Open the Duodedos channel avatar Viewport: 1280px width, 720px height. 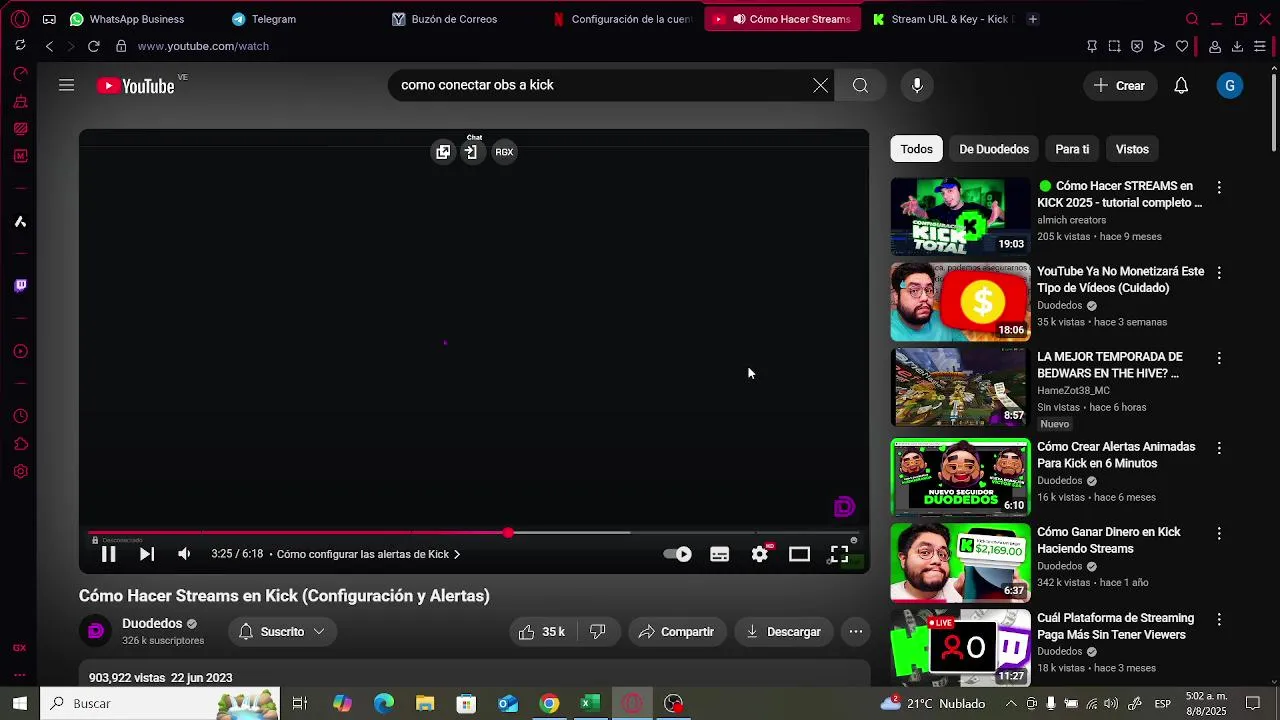coord(96,631)
